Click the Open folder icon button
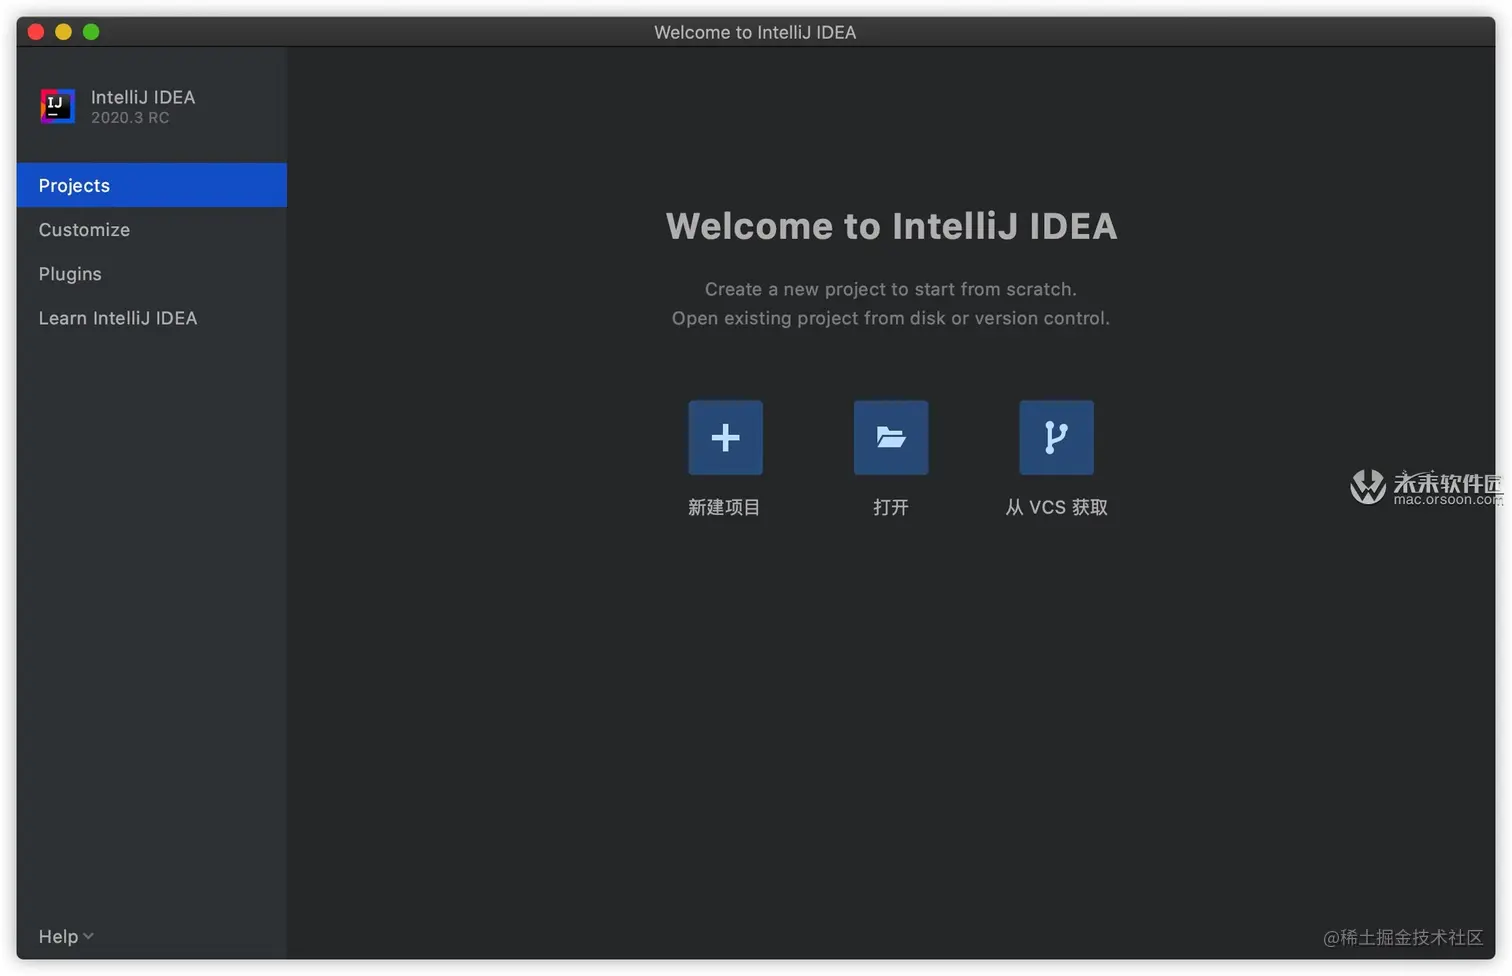This screenshot has width=1512, height=976. pos(891,438)
